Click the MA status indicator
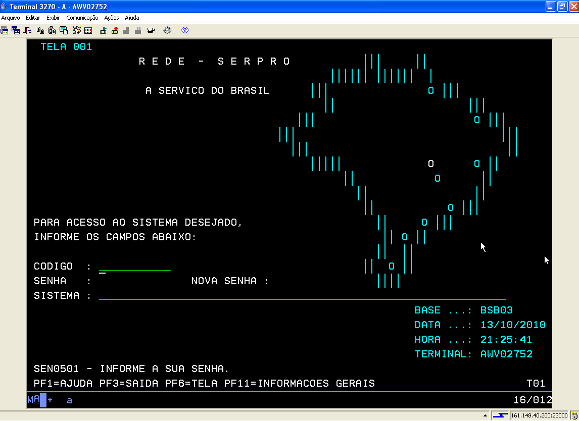 [34, 400]
